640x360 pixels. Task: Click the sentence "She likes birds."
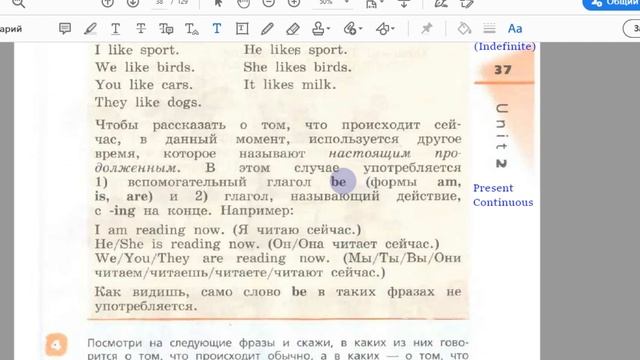297,67
